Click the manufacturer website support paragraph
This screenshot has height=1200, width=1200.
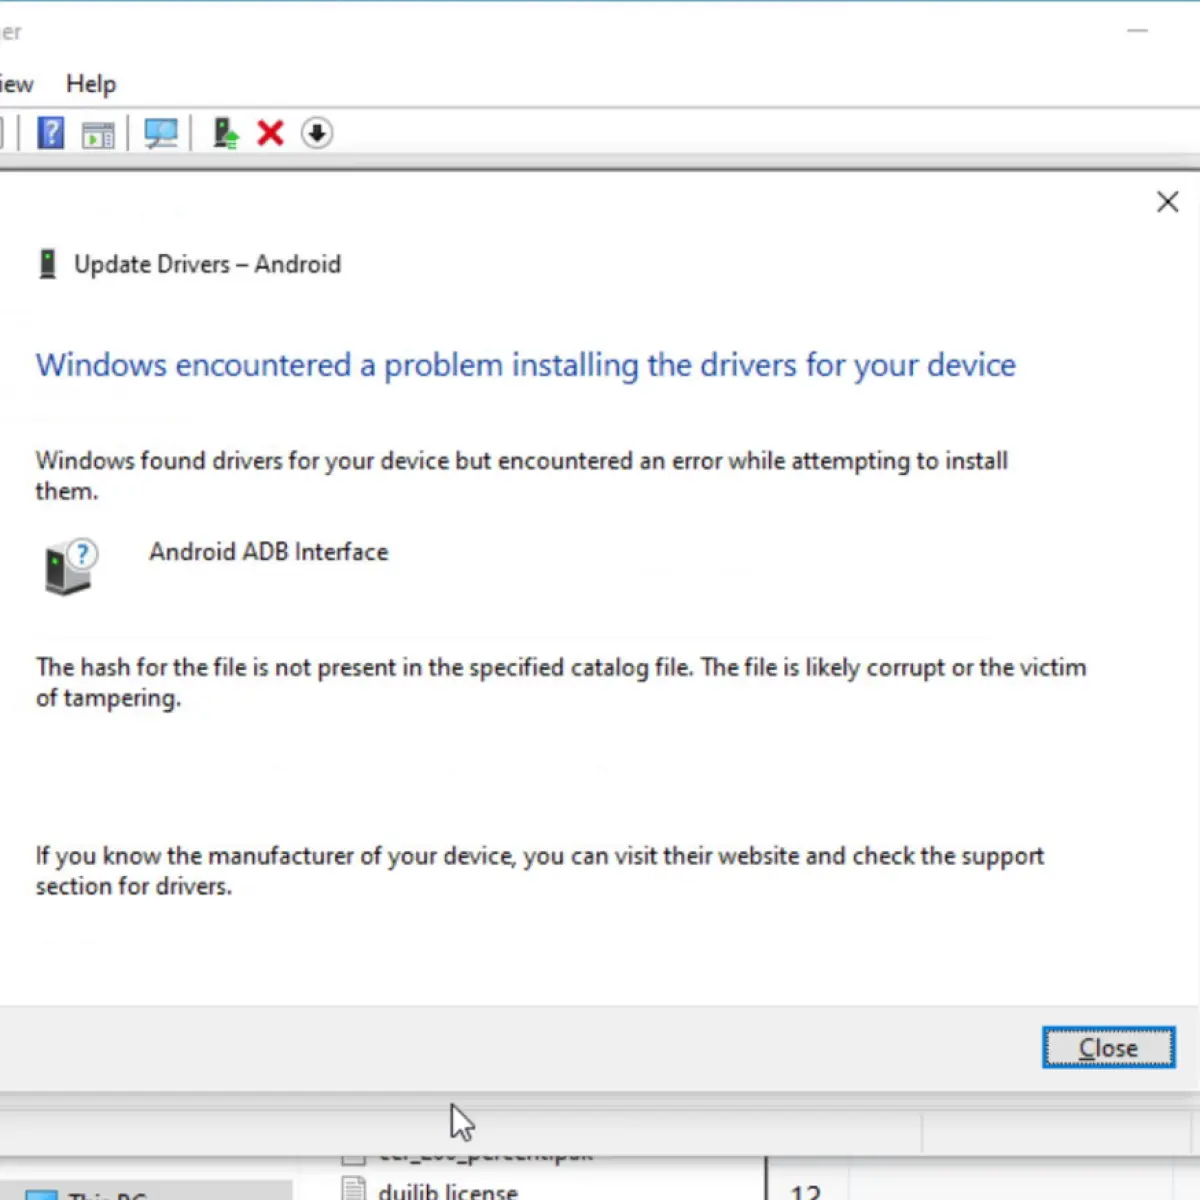coord(540,871)
